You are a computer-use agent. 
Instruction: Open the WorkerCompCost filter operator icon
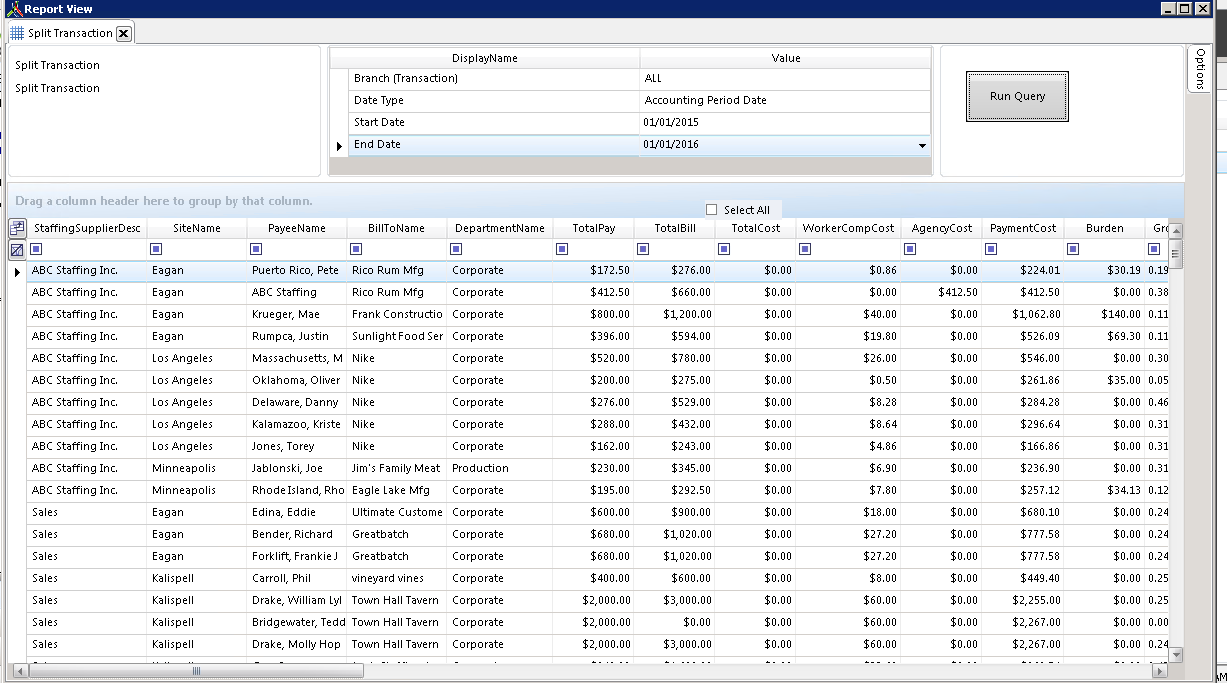[x=806, y=249]
